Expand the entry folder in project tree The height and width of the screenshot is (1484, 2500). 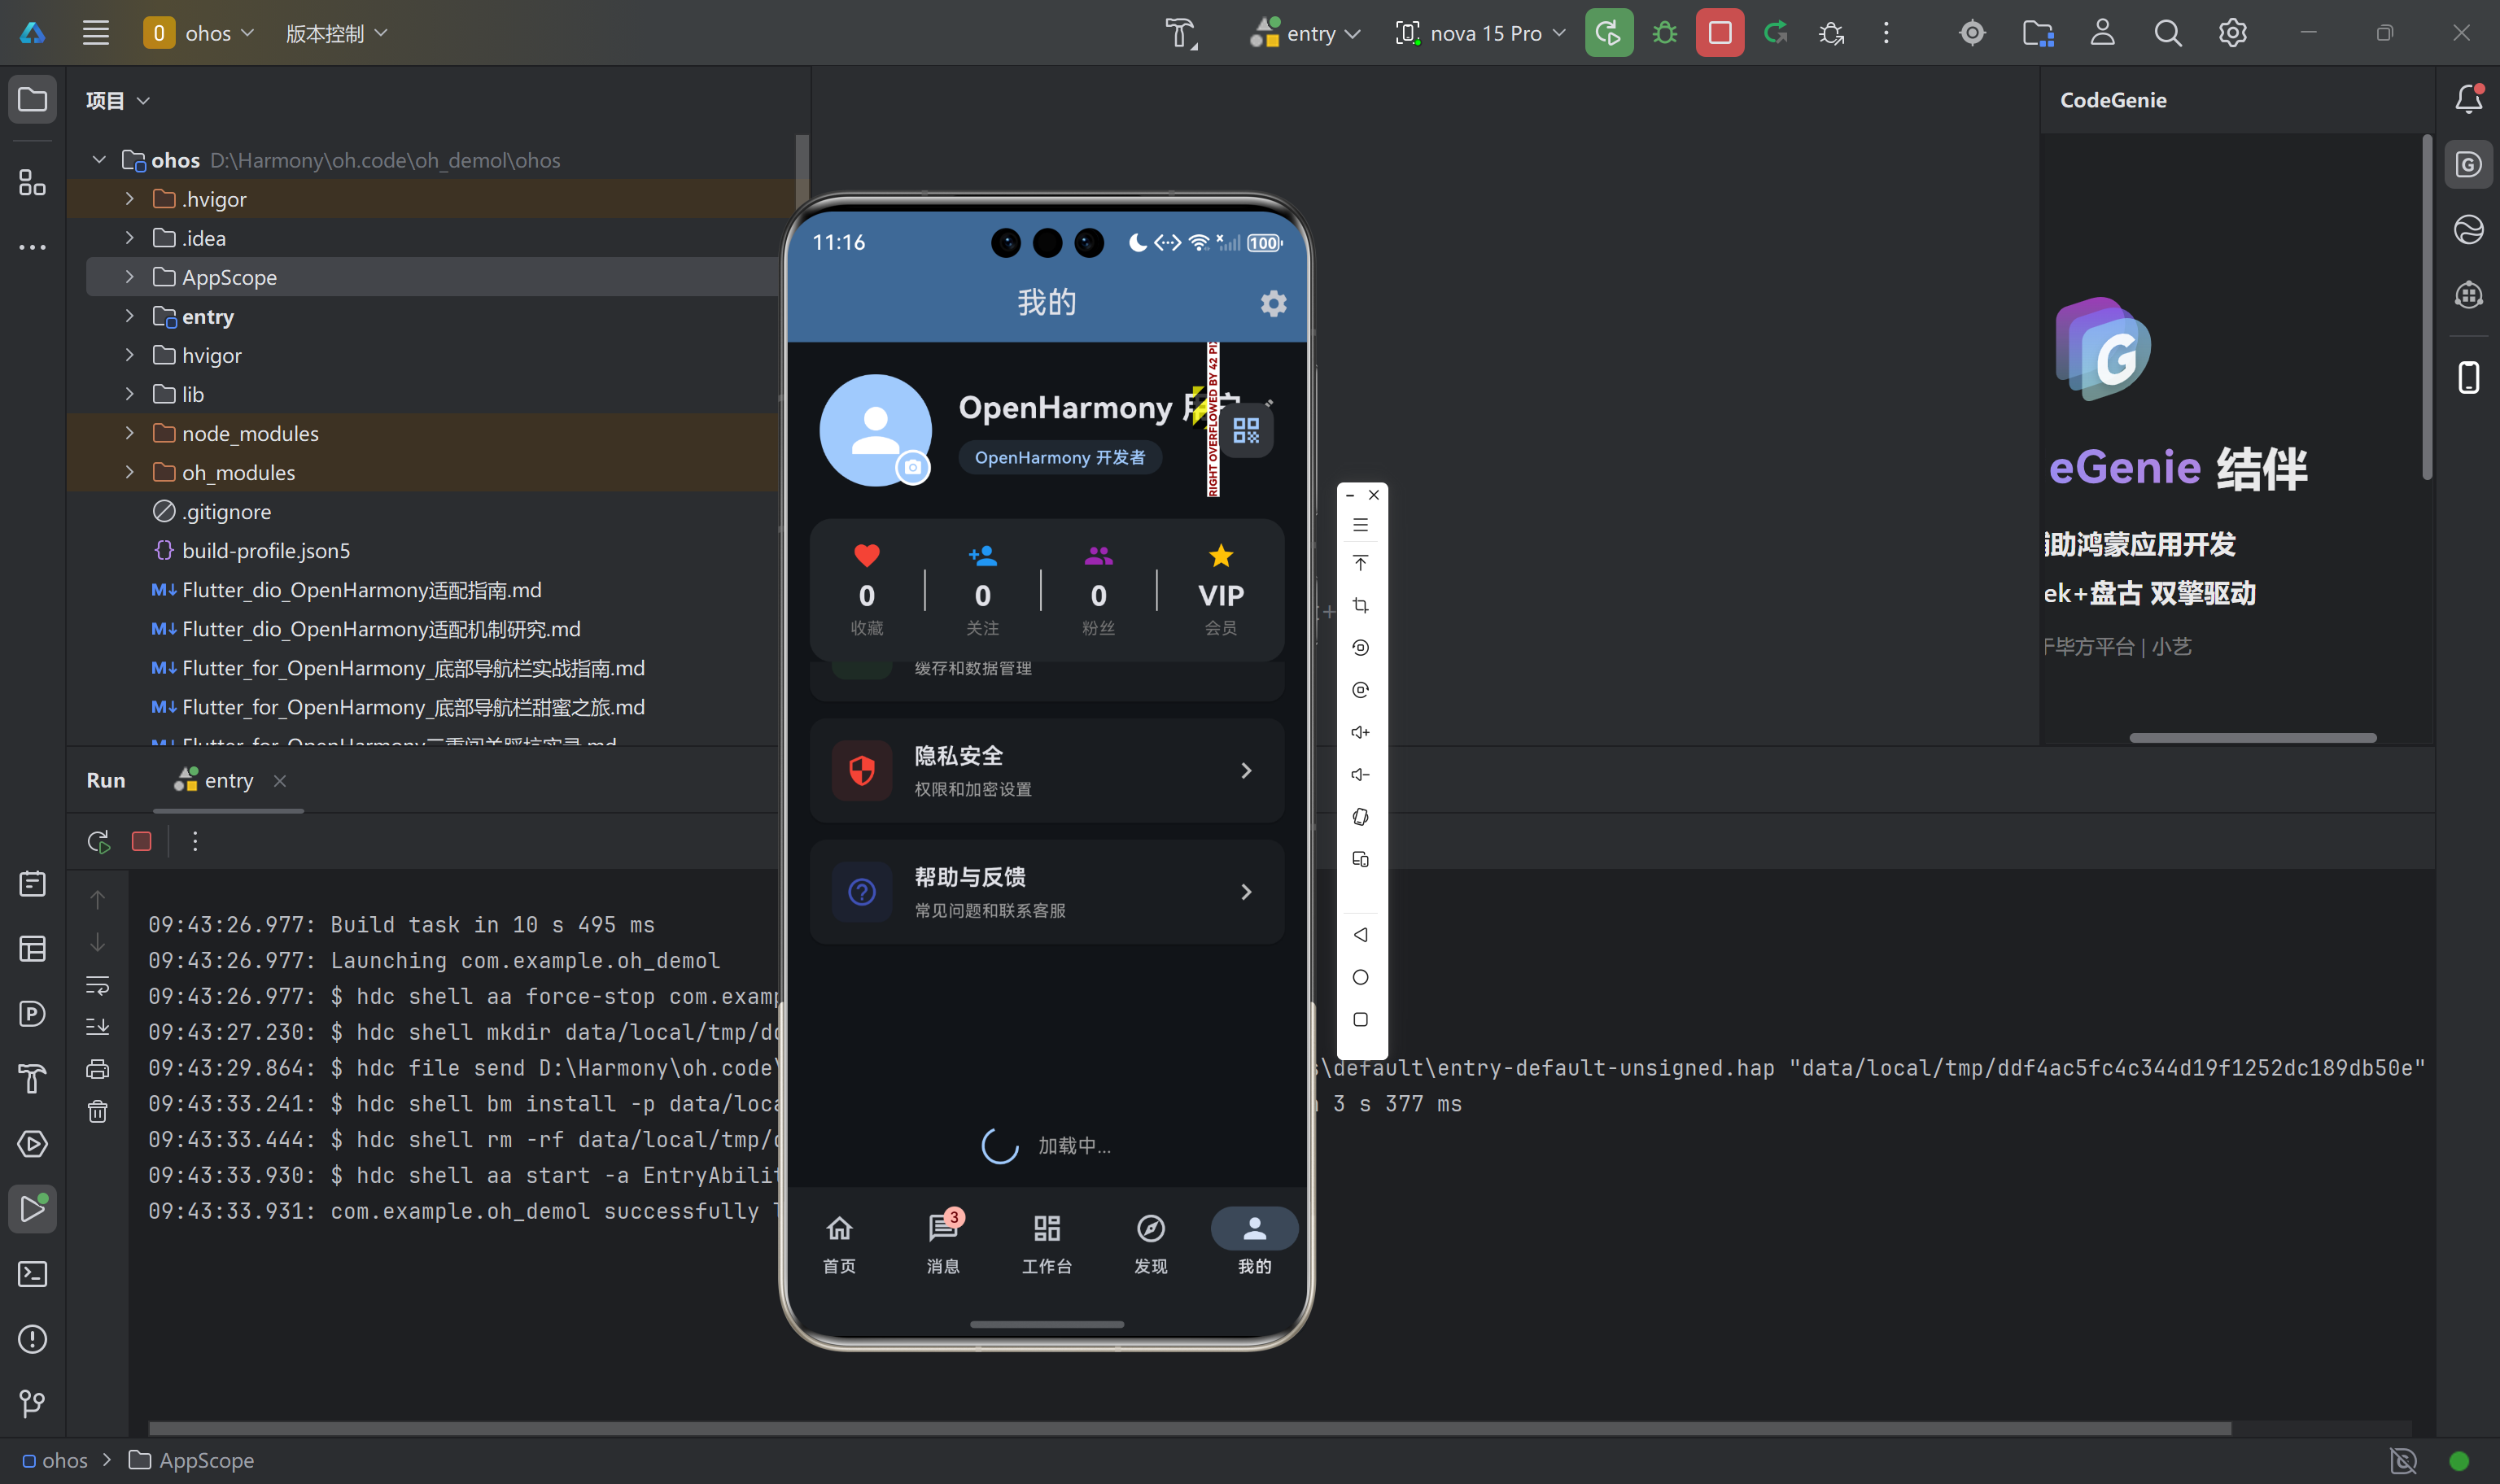(x=129, y=316)
